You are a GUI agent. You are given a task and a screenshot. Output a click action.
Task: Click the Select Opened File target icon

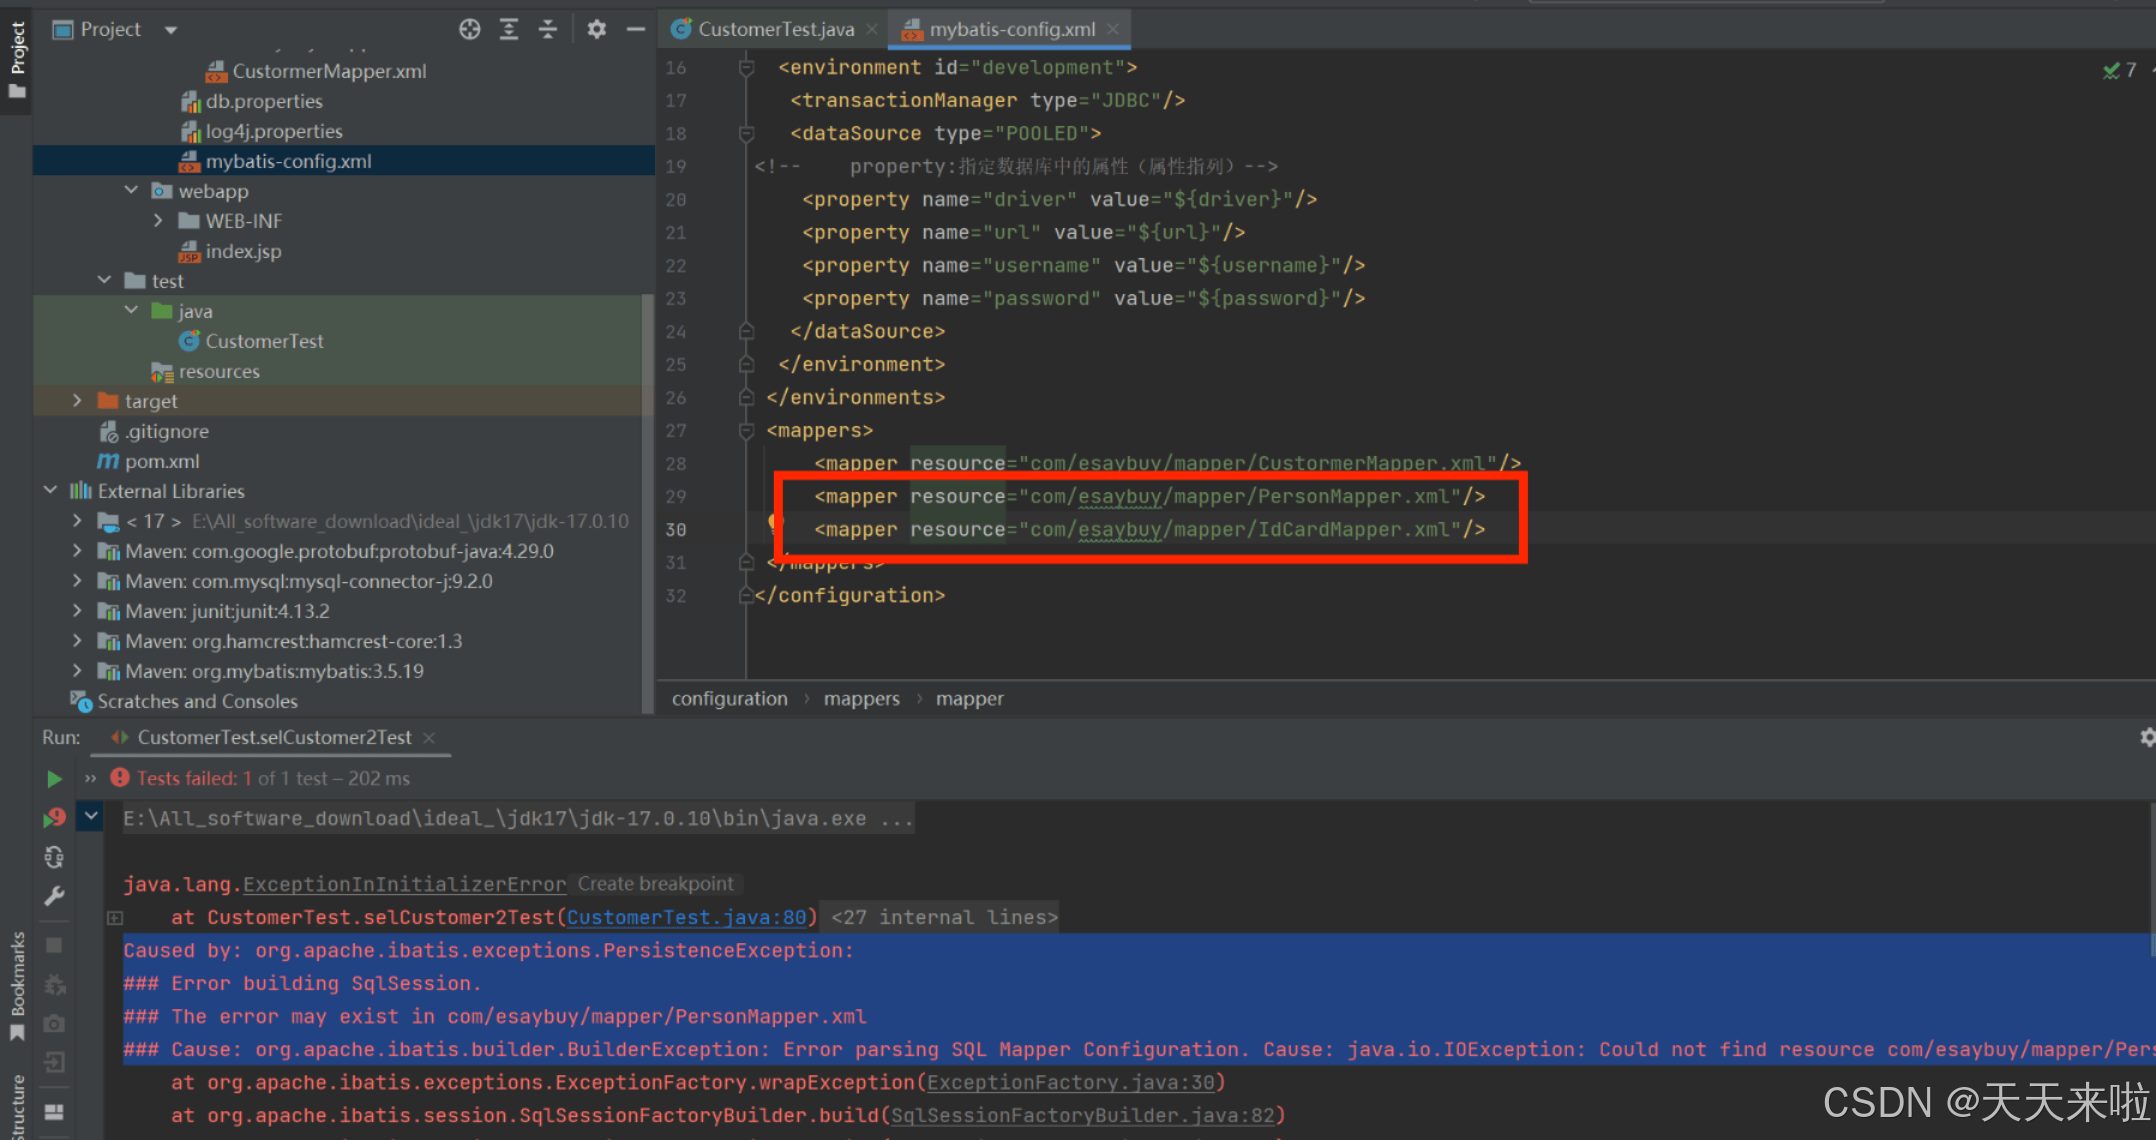(x=469, y=29)
